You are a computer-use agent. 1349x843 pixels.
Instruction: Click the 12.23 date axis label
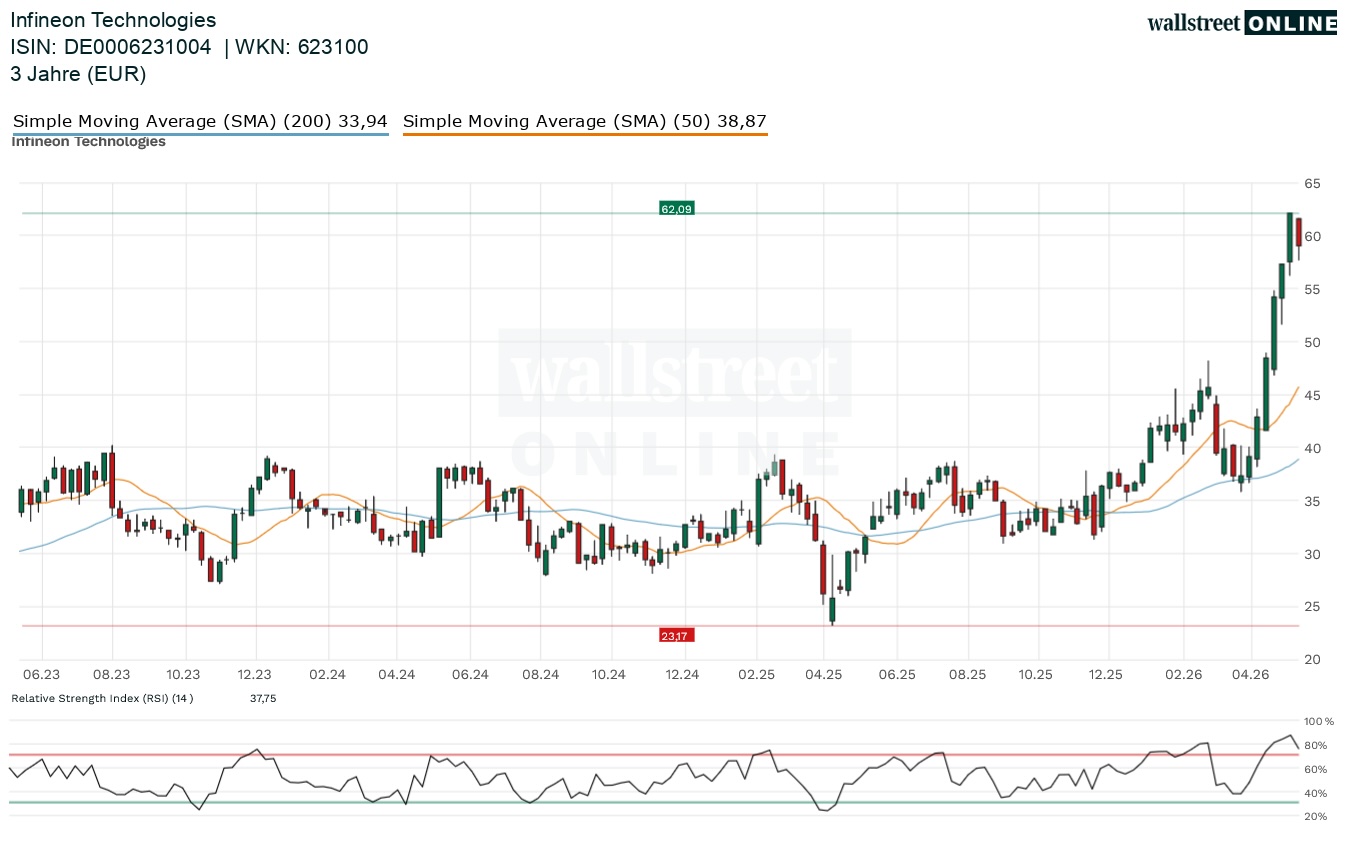coord(255,675)
